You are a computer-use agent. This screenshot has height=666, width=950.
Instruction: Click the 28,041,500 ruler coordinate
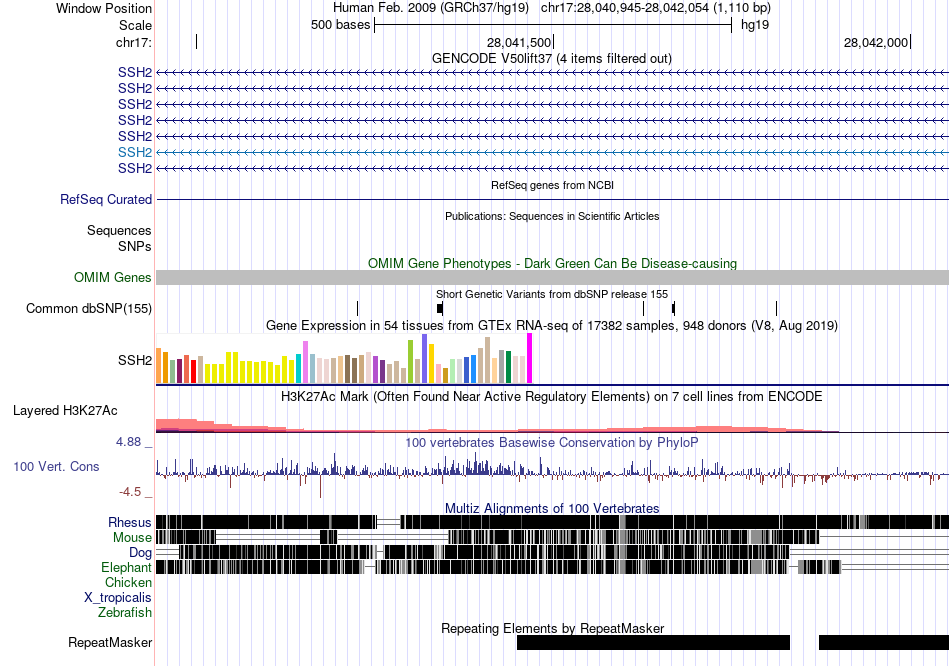(519, 42)
